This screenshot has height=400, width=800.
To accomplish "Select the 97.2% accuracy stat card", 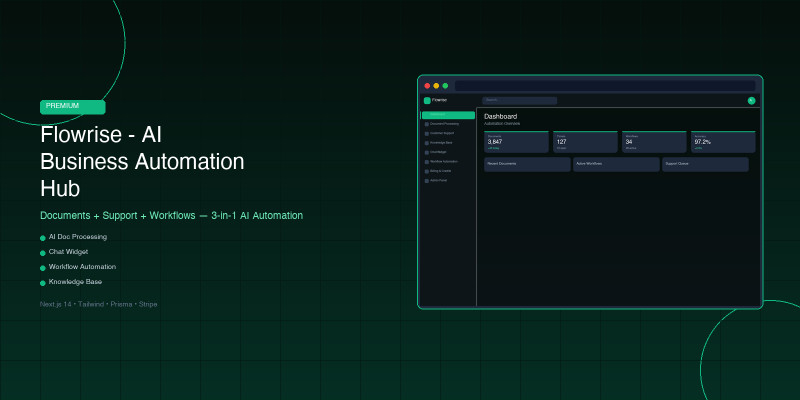I will 723,142.
